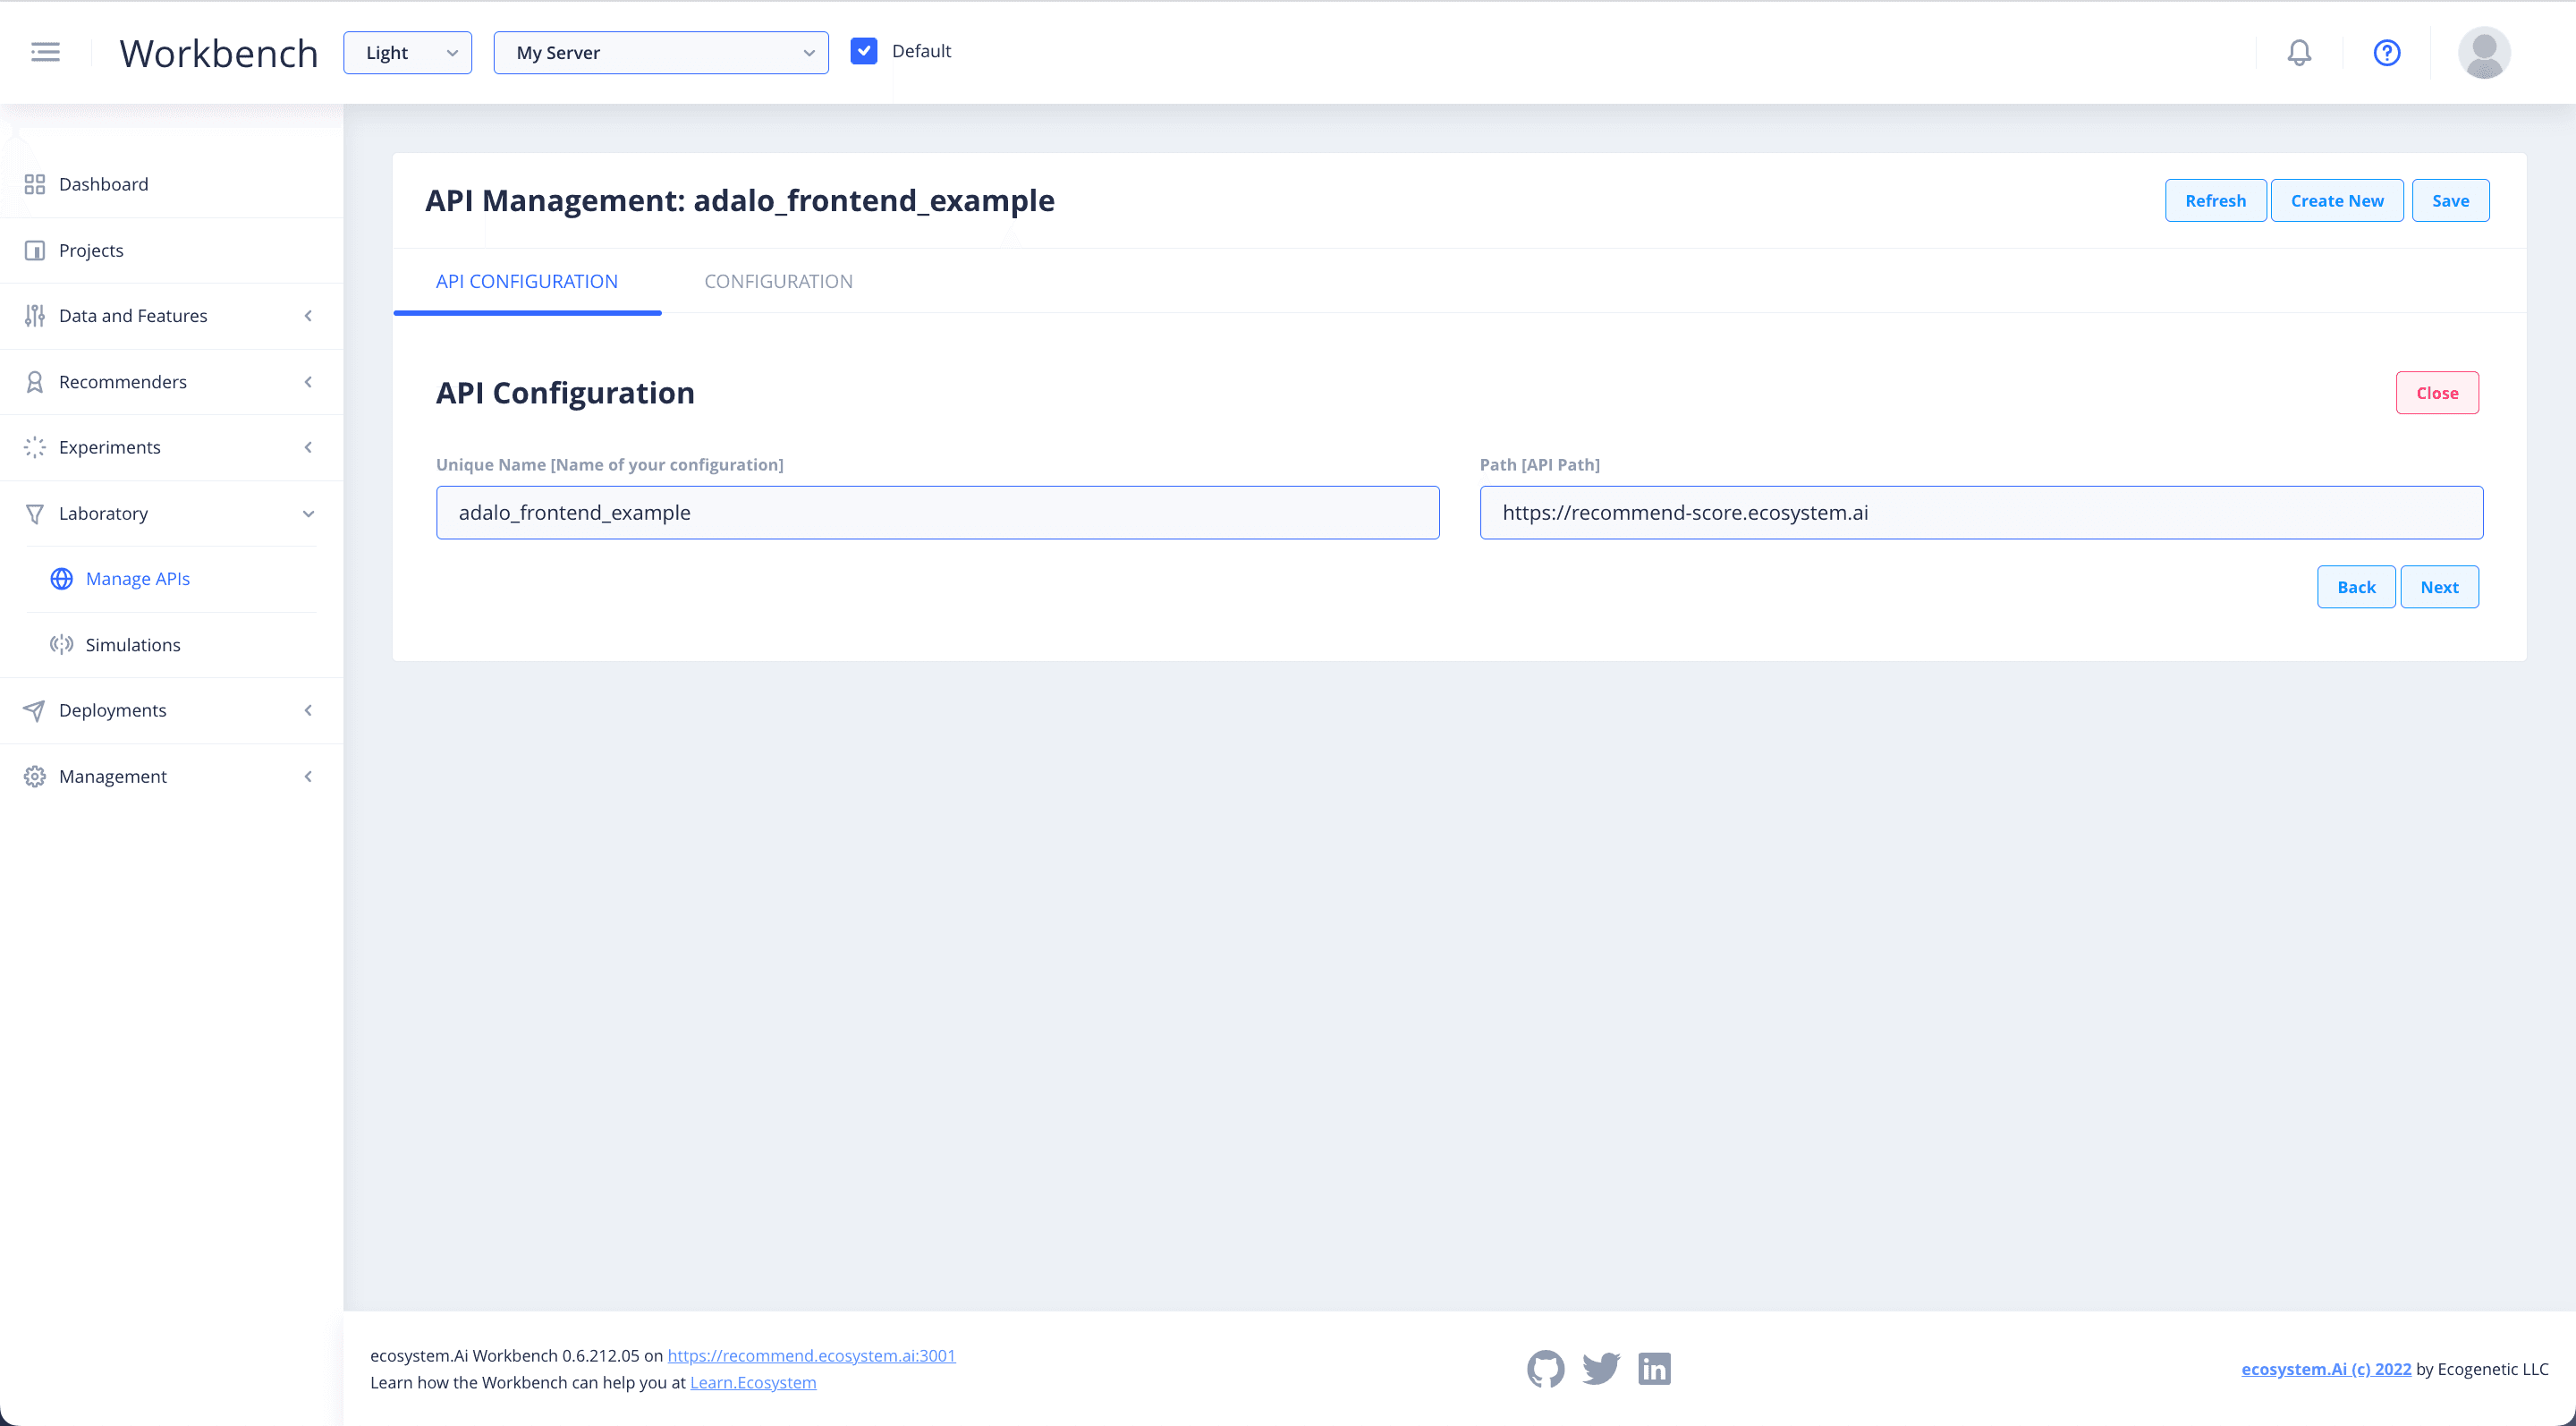Click inside the Unique Name field
Image resolution: width=2576 pixels, height=1426 pixels.
(x=937, y=512)
